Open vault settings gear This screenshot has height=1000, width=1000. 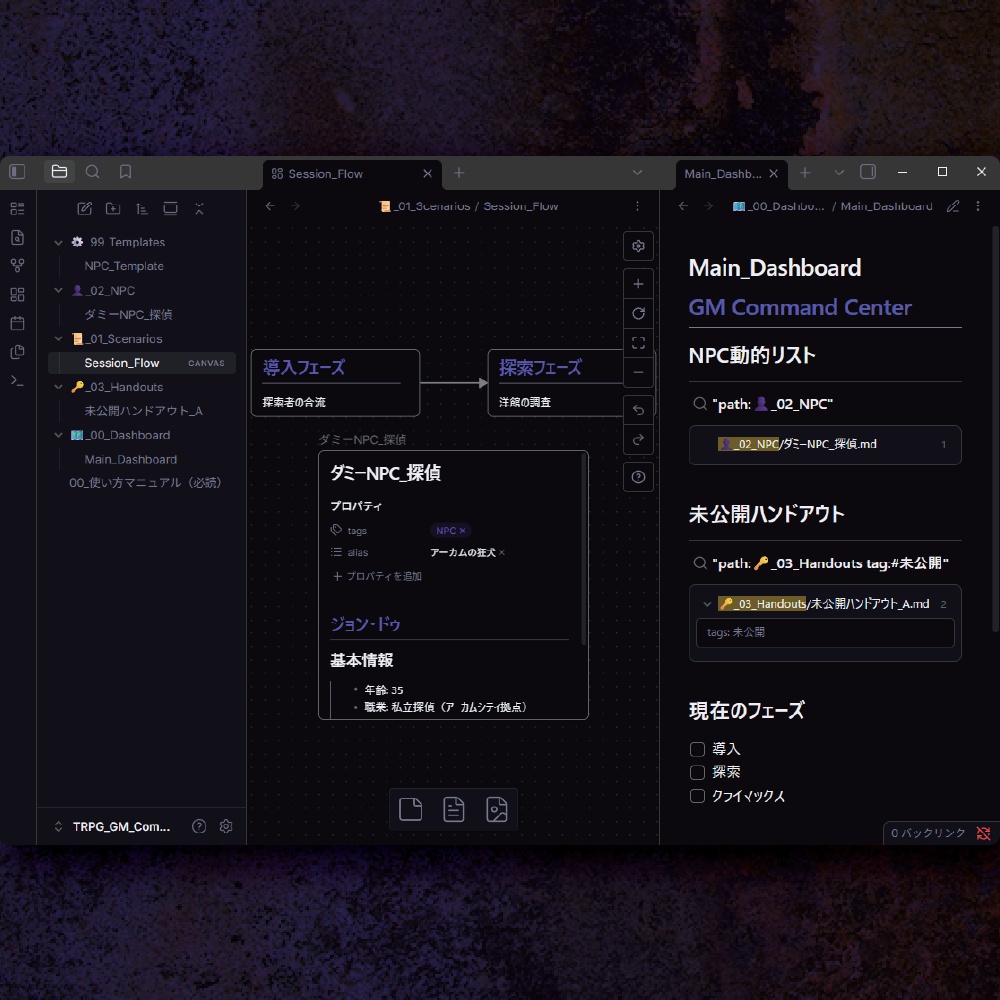(x=226, y=827)
